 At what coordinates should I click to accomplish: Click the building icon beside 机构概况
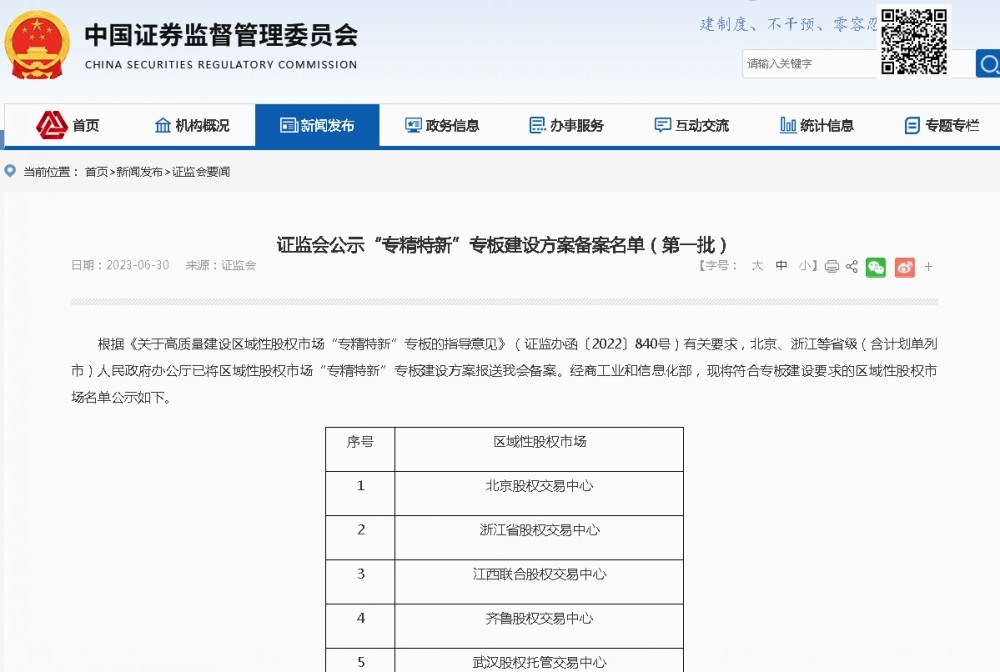163,125
